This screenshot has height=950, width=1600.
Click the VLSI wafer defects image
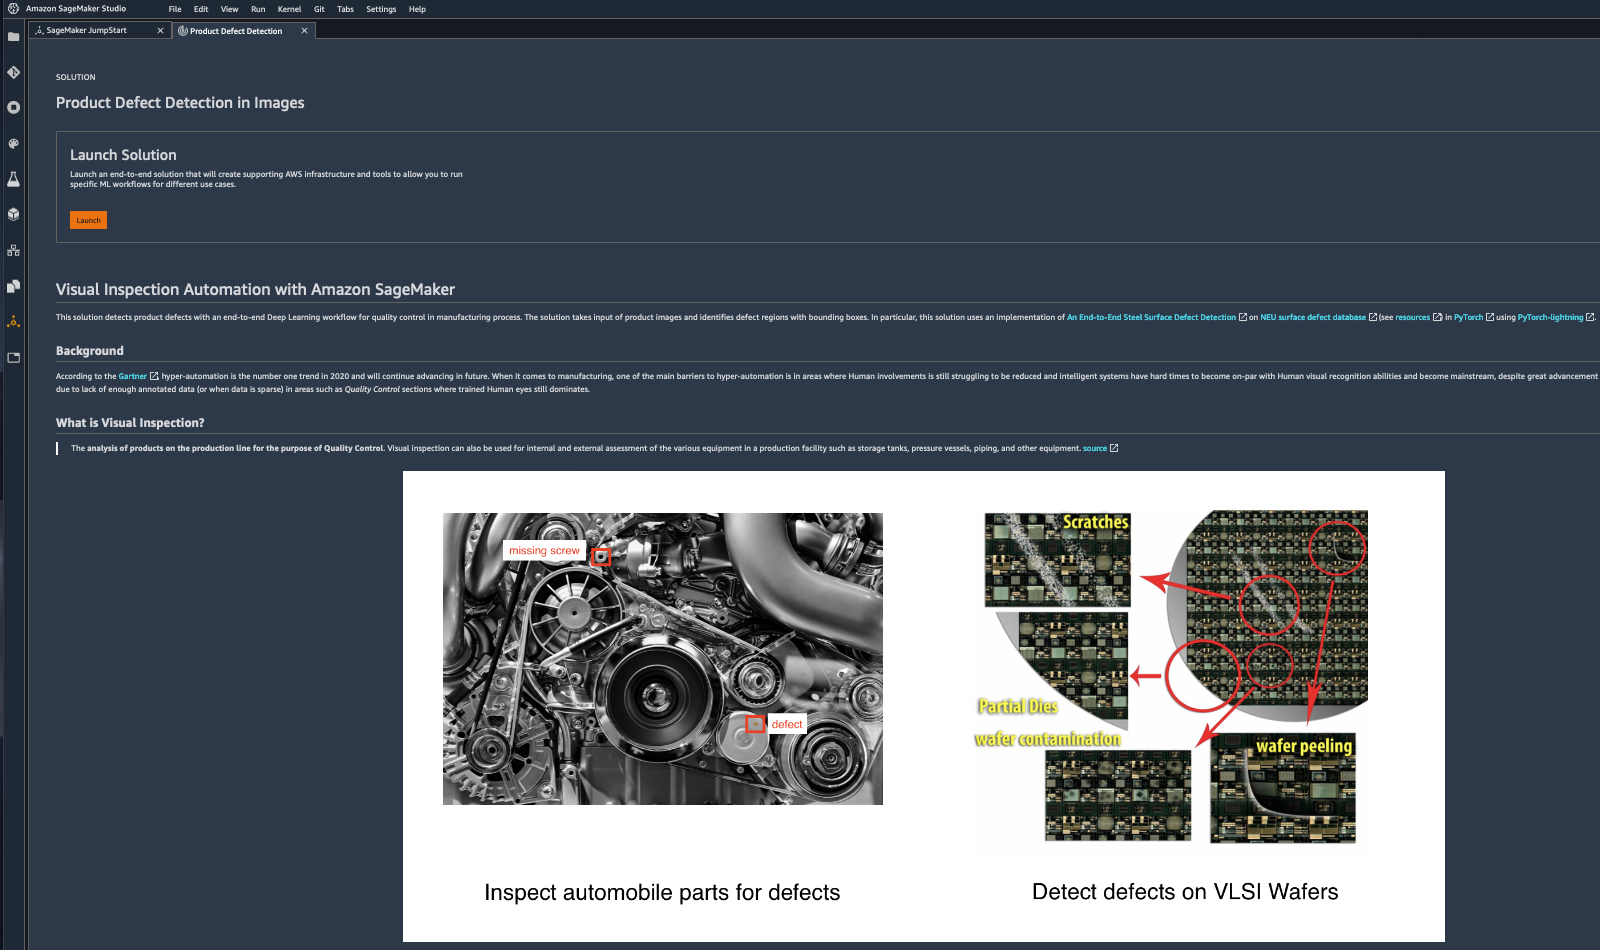click(x=1170, y=677)
